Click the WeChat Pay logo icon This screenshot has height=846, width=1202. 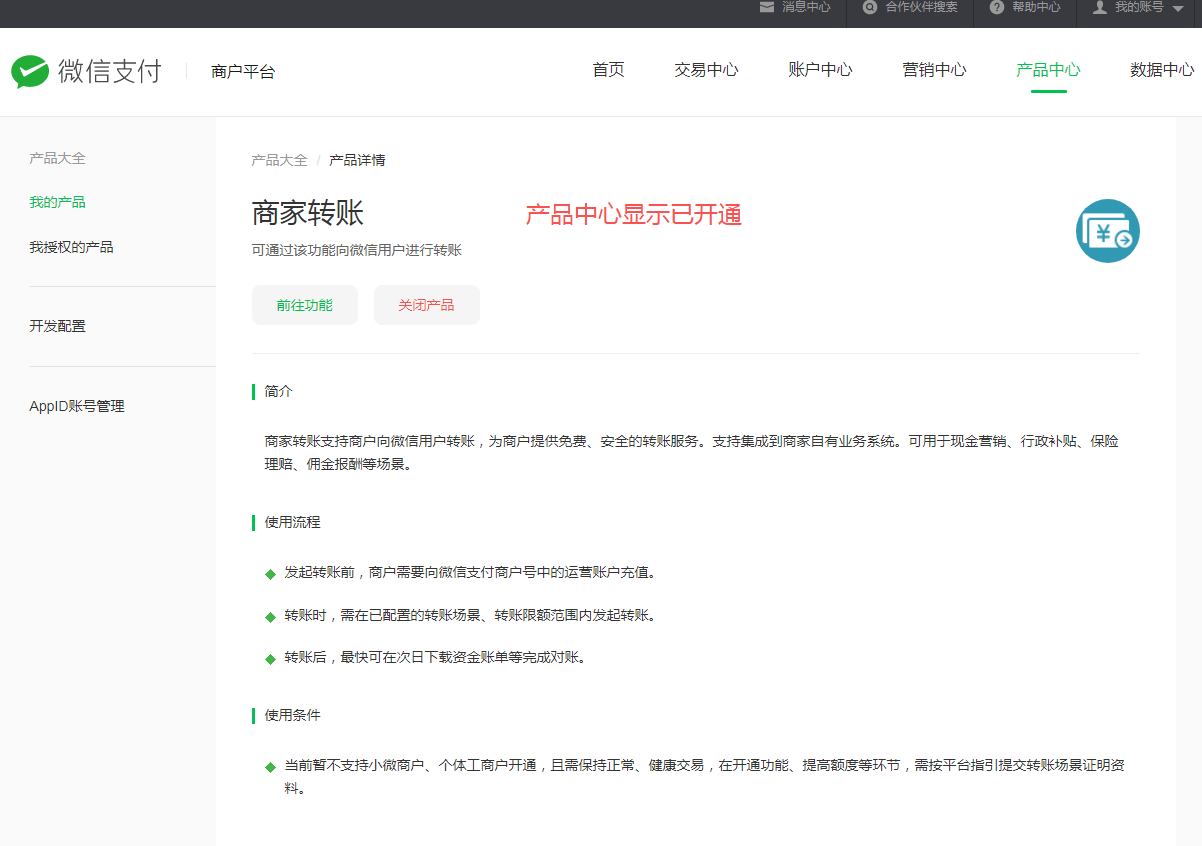(30, 71)
